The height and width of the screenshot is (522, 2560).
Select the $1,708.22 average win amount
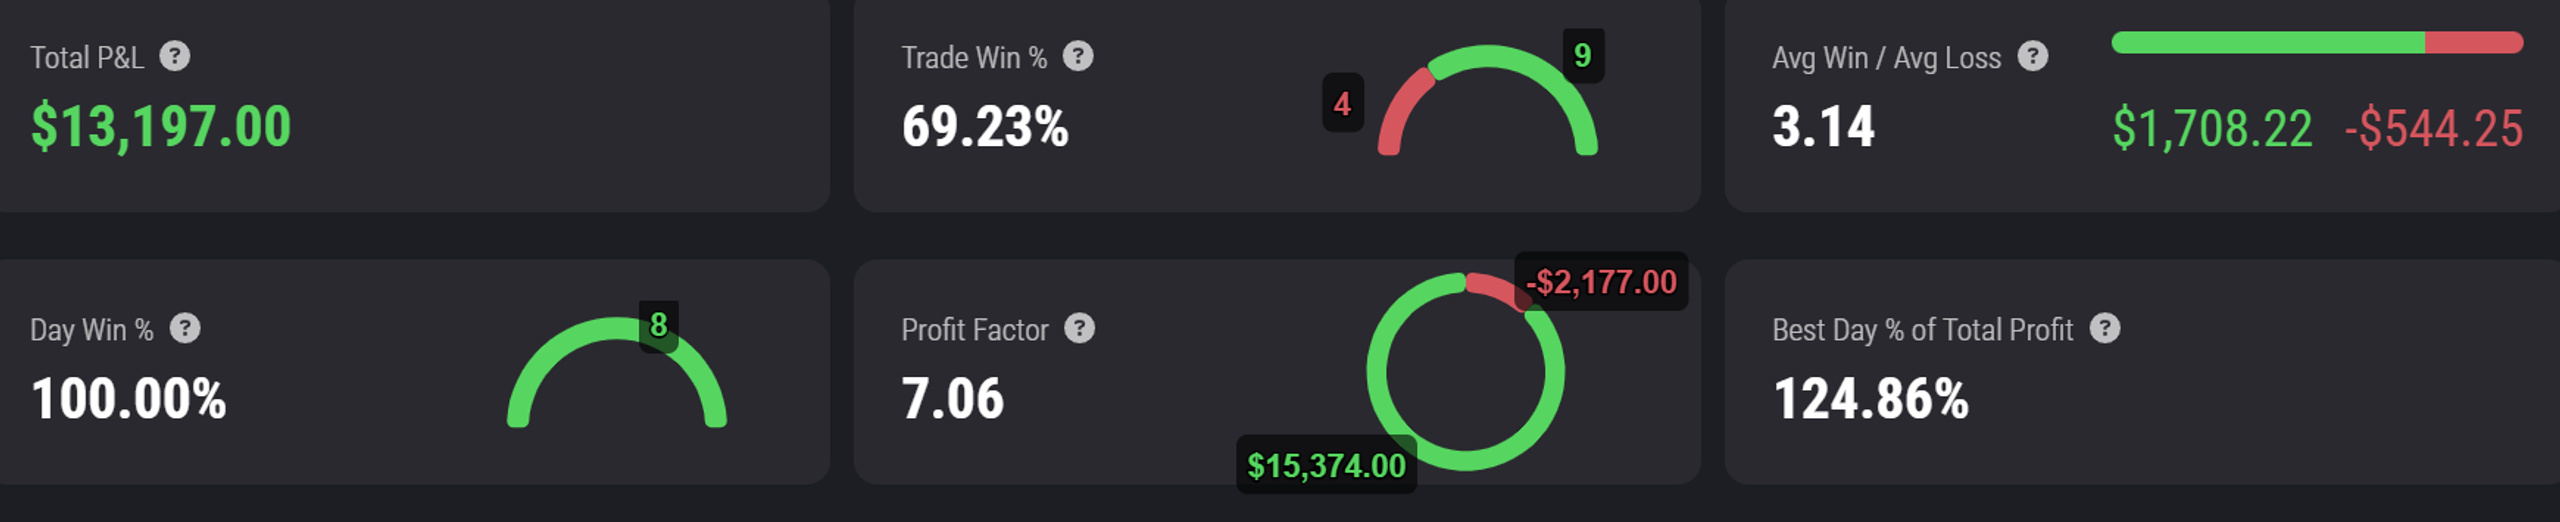point(2212,129)
